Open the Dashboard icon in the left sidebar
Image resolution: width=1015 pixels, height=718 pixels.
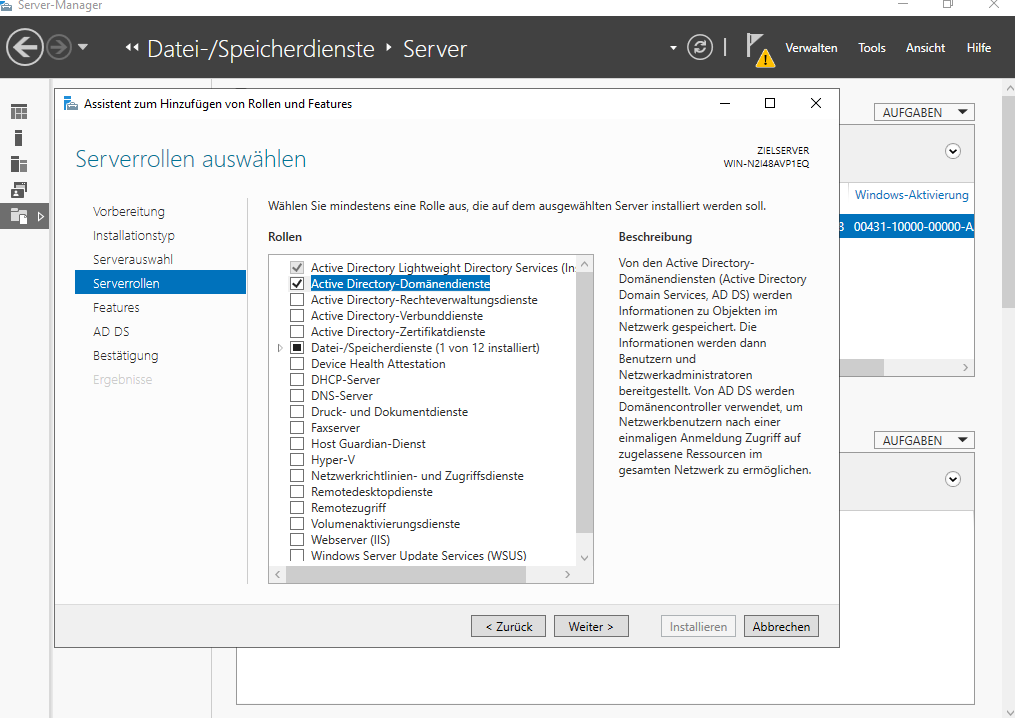point(19,112)
